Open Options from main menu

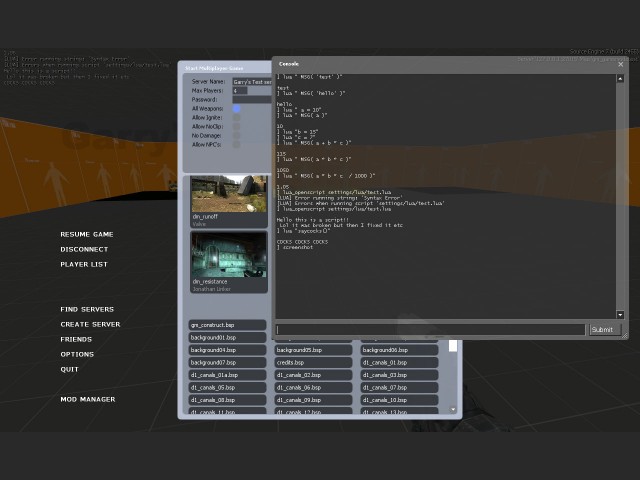tap(77, 354)
